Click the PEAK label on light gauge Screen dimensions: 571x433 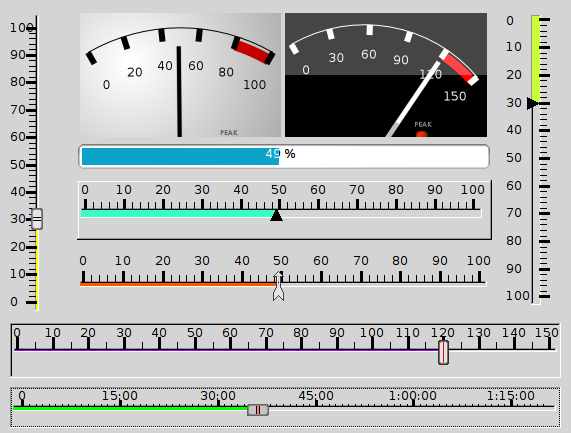[x=229, y=133]
